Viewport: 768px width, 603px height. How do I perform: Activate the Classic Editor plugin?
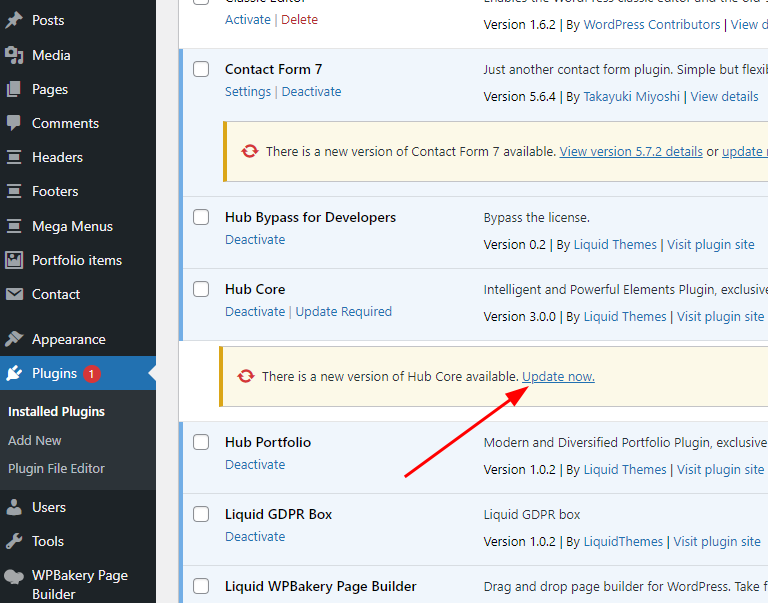coord(247,20)
